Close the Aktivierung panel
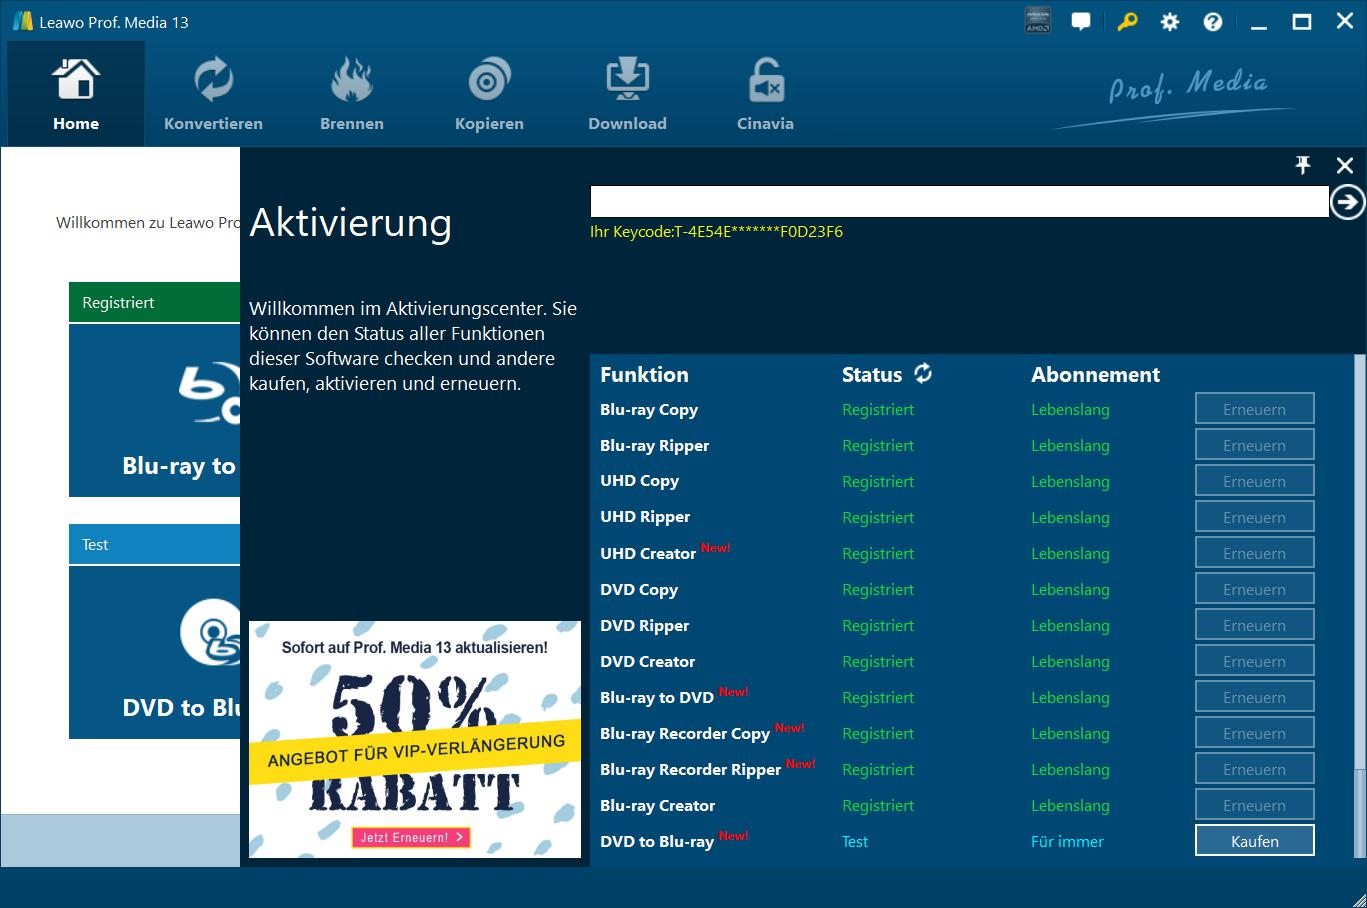Screen dimensions: 1367x908 [x=1344, y=165]
